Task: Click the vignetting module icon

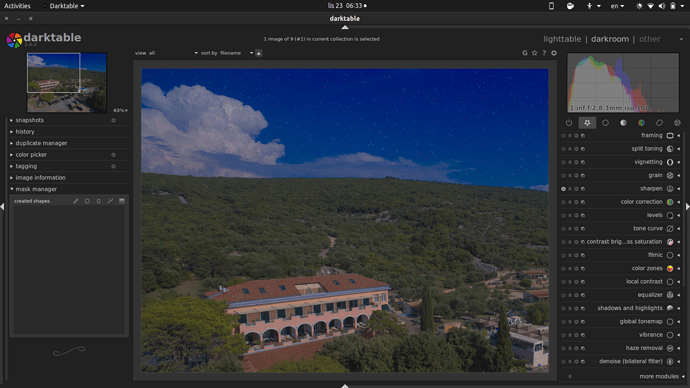Action: tap(670, 162)
